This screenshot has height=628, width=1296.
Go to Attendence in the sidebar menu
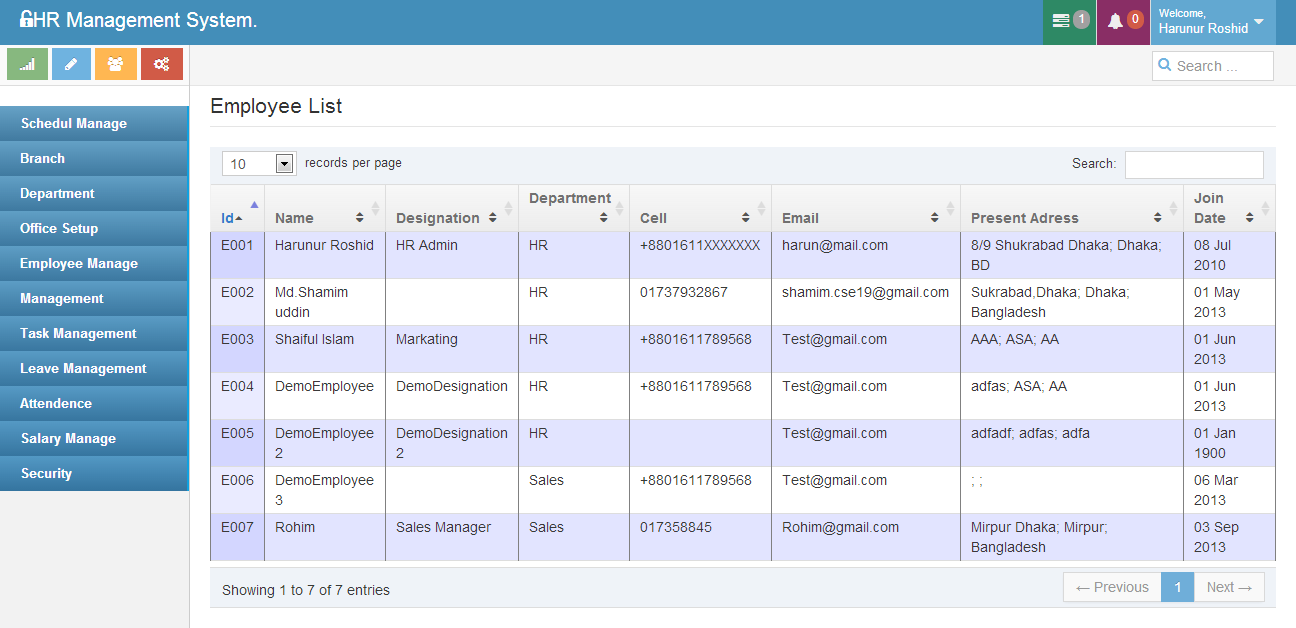(56, 404)
